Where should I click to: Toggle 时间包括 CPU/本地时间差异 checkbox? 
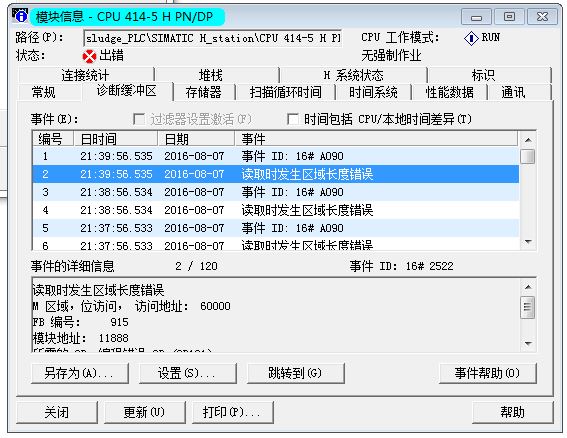293,119
